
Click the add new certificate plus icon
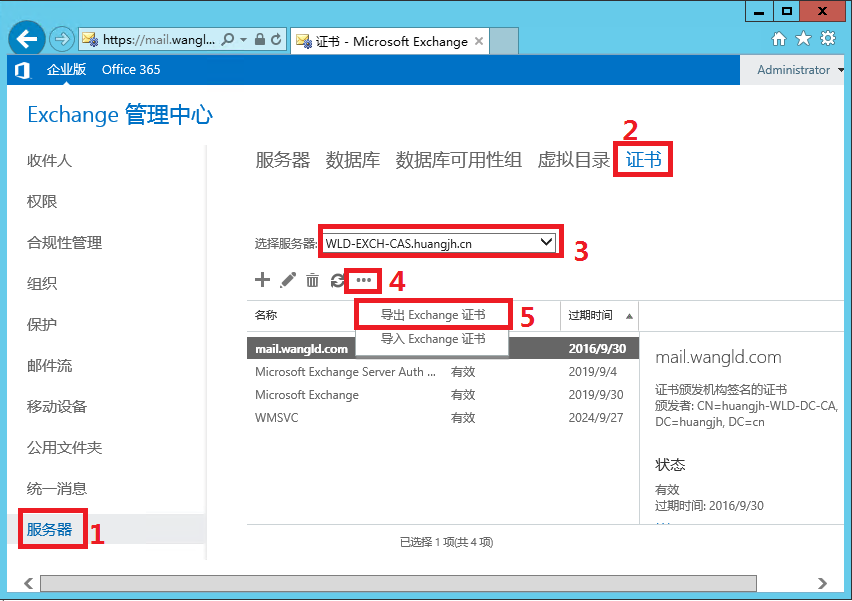[x=263, y=281]
